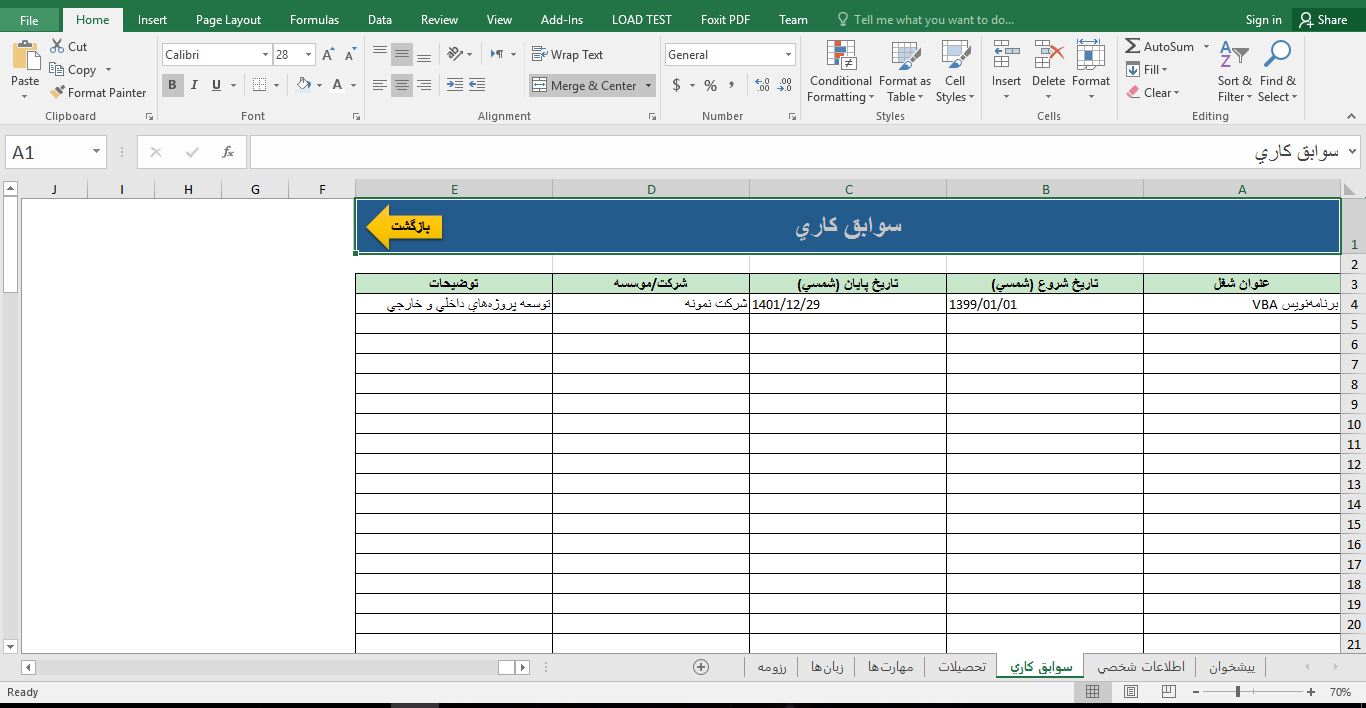Increase decimal places

click(x=762, y=86)
